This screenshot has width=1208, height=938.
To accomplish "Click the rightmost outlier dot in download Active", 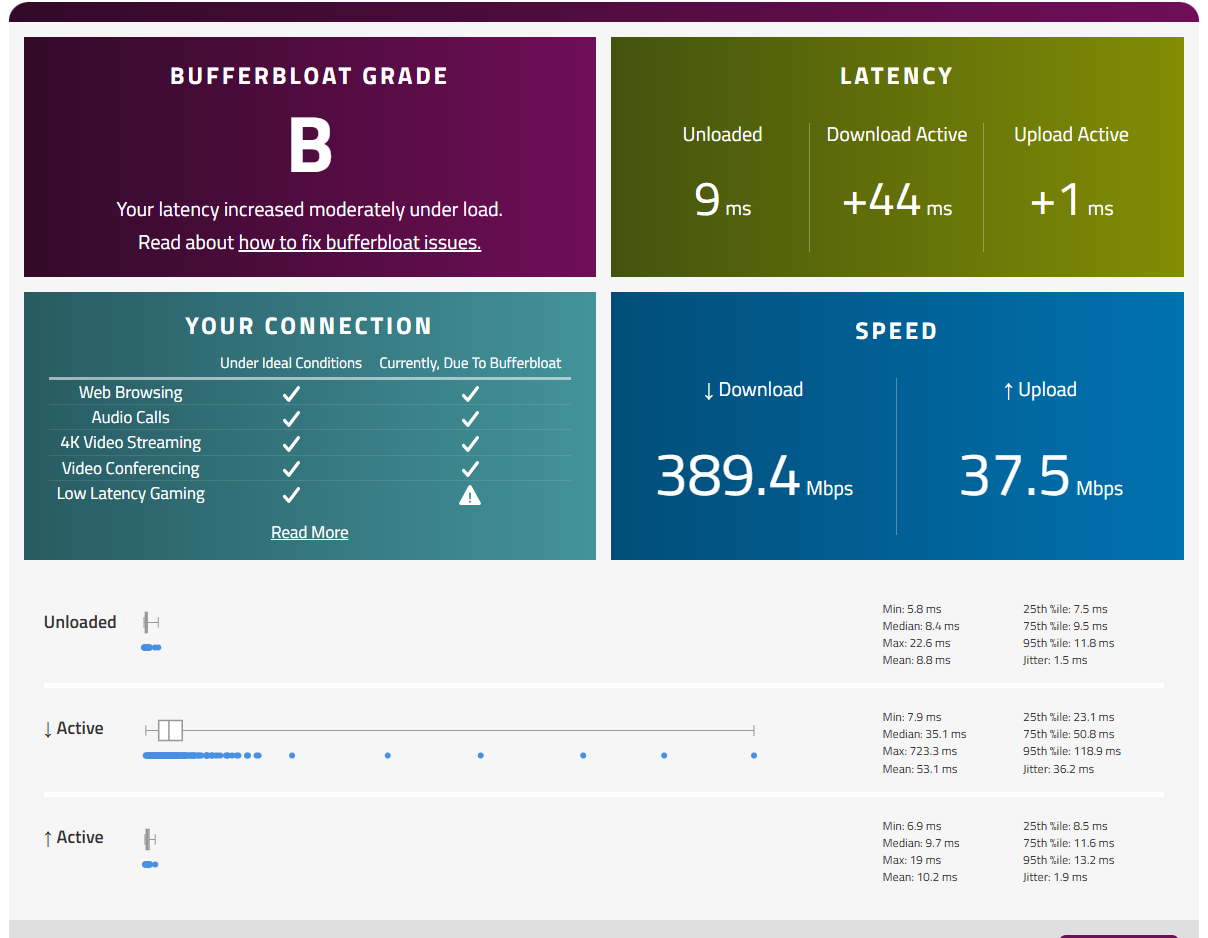I will click(x=754, y=755).
